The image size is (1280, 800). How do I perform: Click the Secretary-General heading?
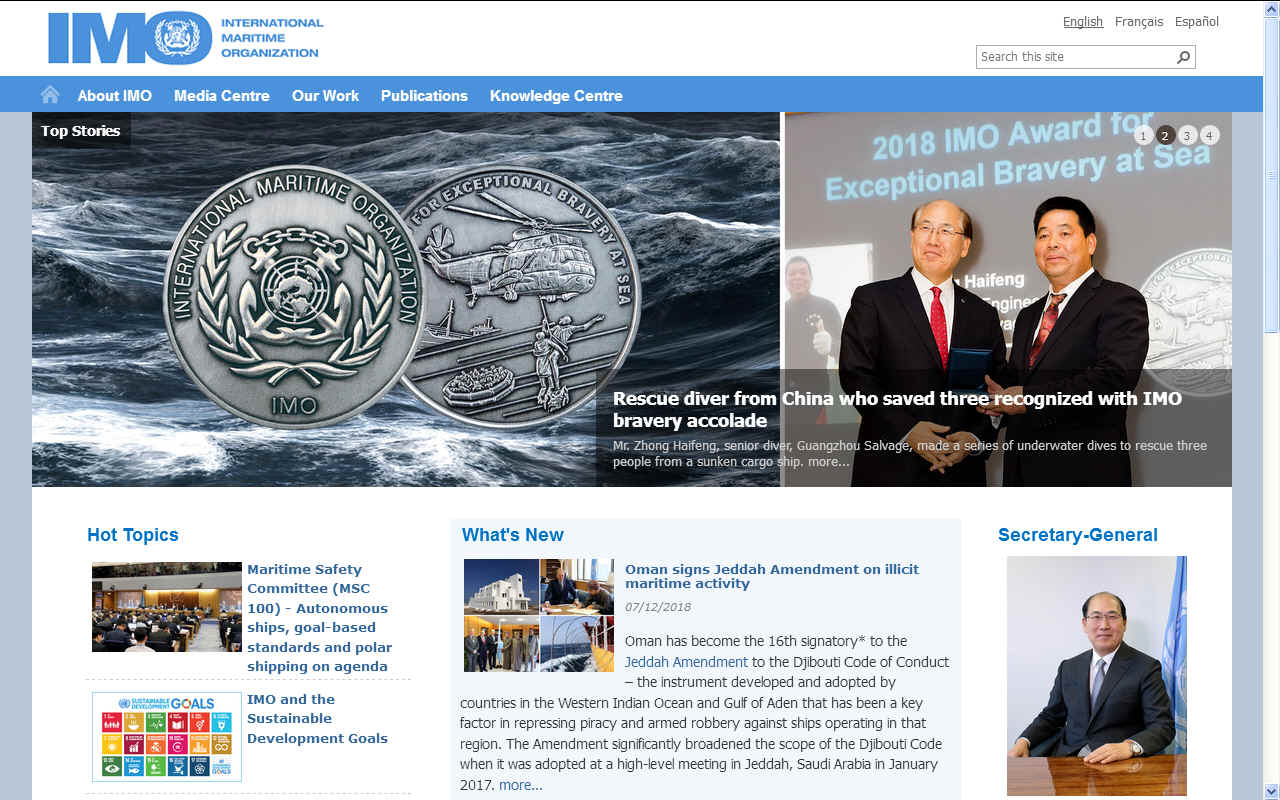[x=1078, y=535]
